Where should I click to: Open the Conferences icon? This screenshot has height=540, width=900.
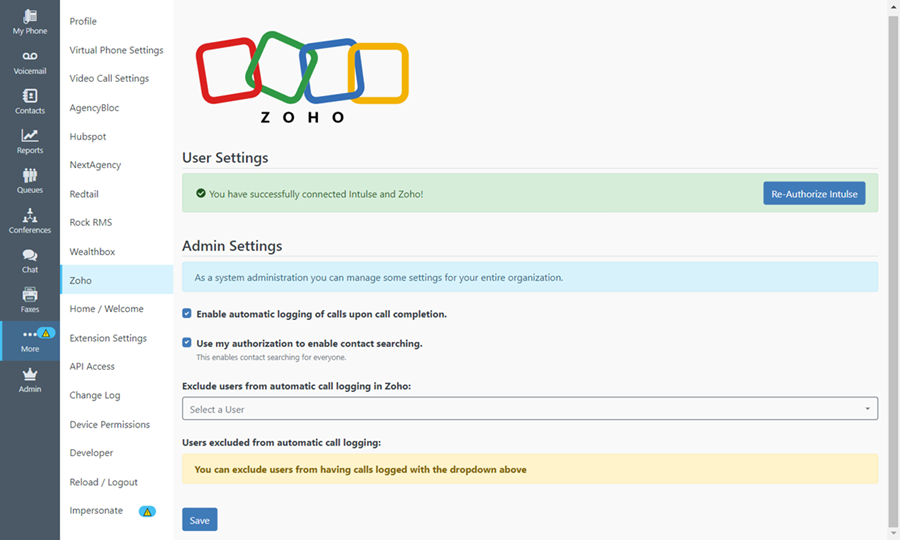(x=30, y=215)
